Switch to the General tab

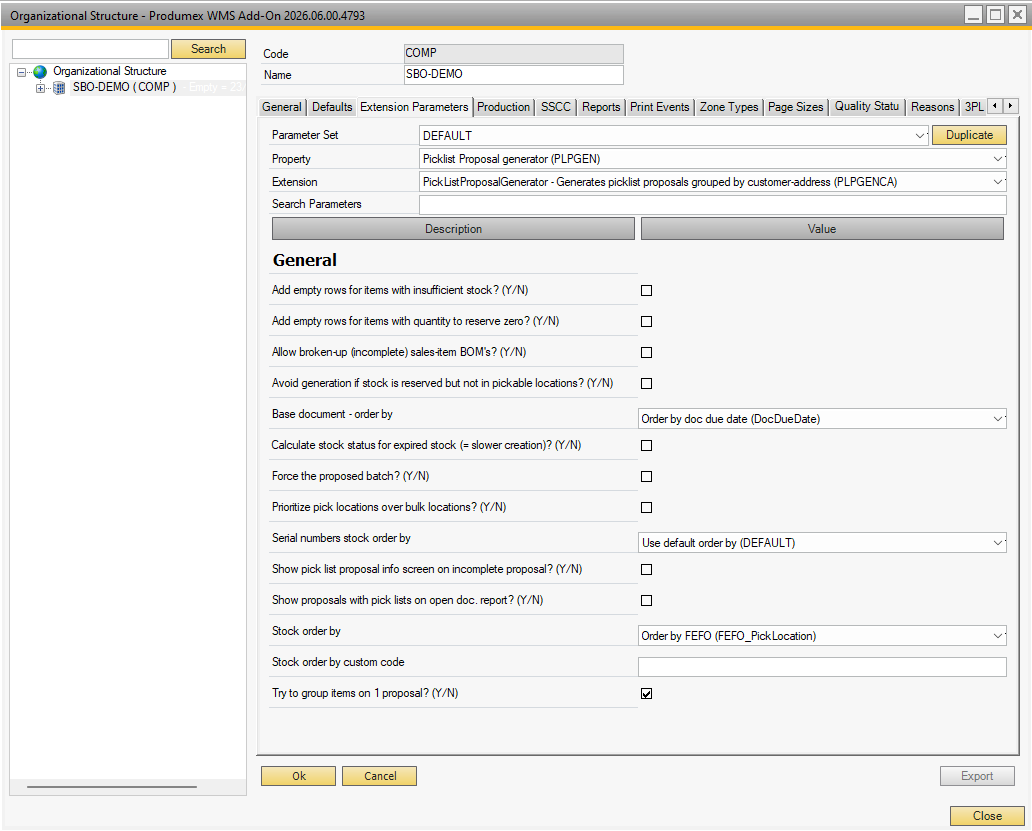[282, 107]
